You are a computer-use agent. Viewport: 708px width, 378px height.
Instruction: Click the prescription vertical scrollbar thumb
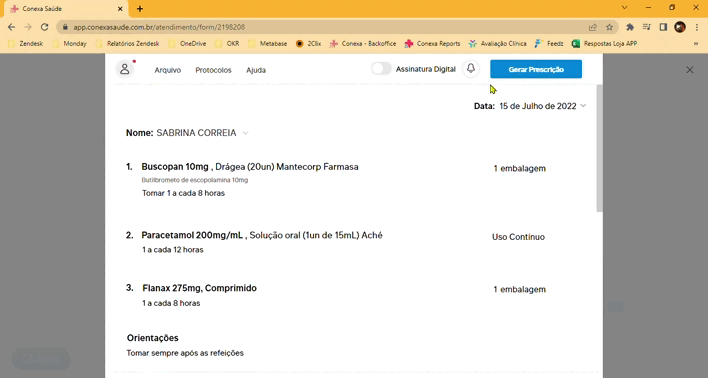click(599, 148)
